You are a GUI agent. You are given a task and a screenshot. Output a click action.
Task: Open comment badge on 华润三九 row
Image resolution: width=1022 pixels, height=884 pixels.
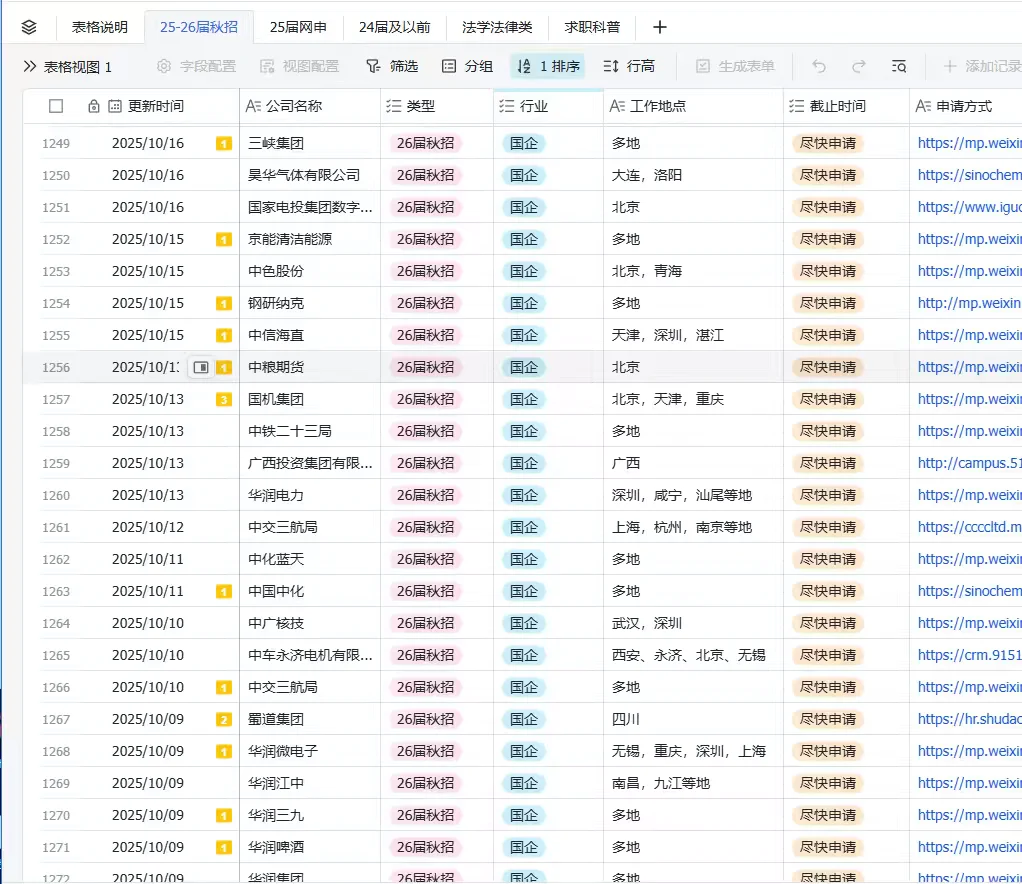(224, 816)
